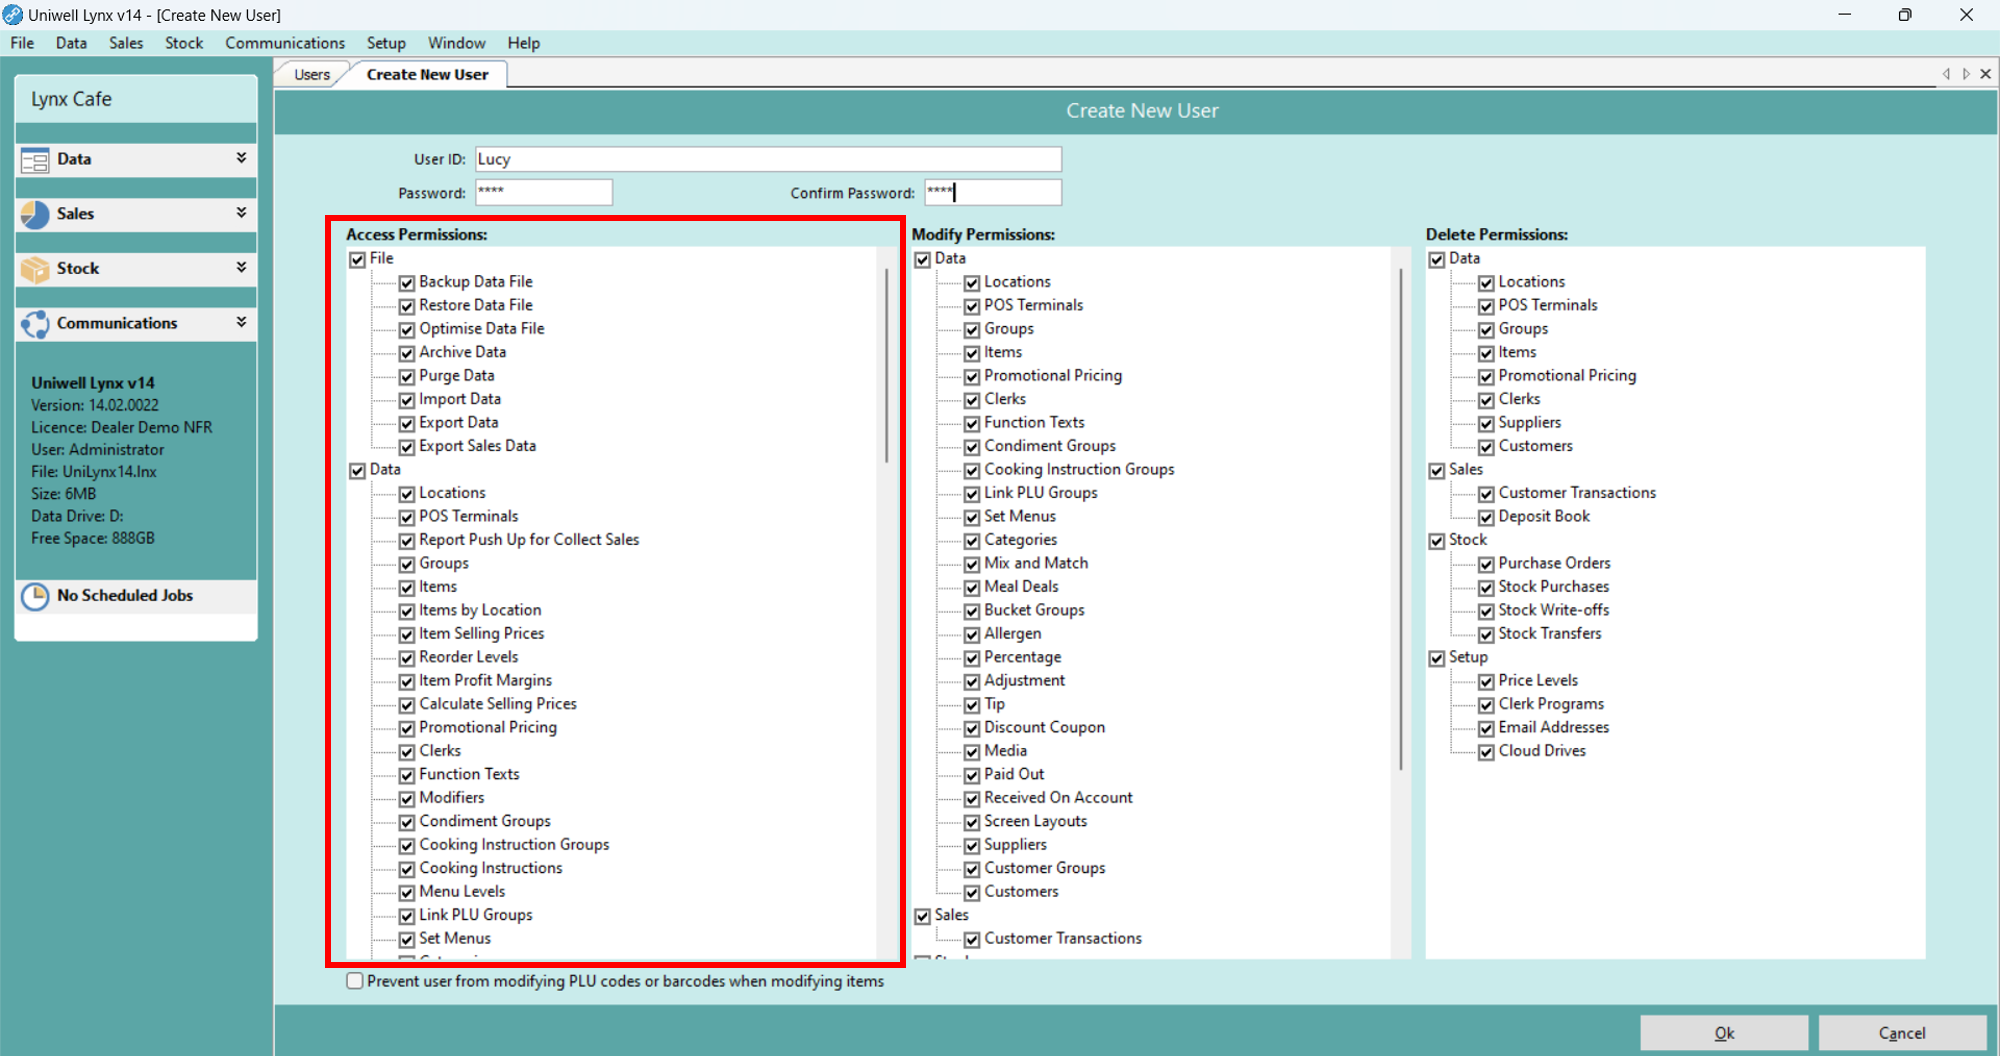Click the Sales pie chart icon
The width and height of the screenshot is (2000, 1056).
coord(35,214)
